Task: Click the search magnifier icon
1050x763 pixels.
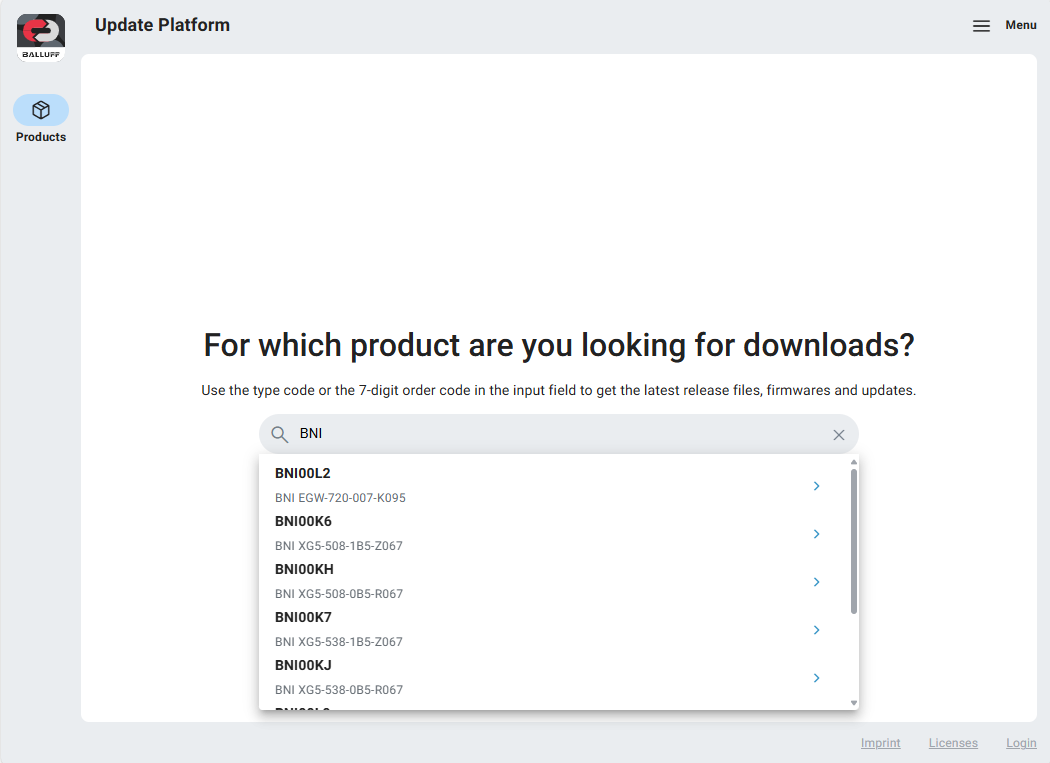Action: point(280,435)
